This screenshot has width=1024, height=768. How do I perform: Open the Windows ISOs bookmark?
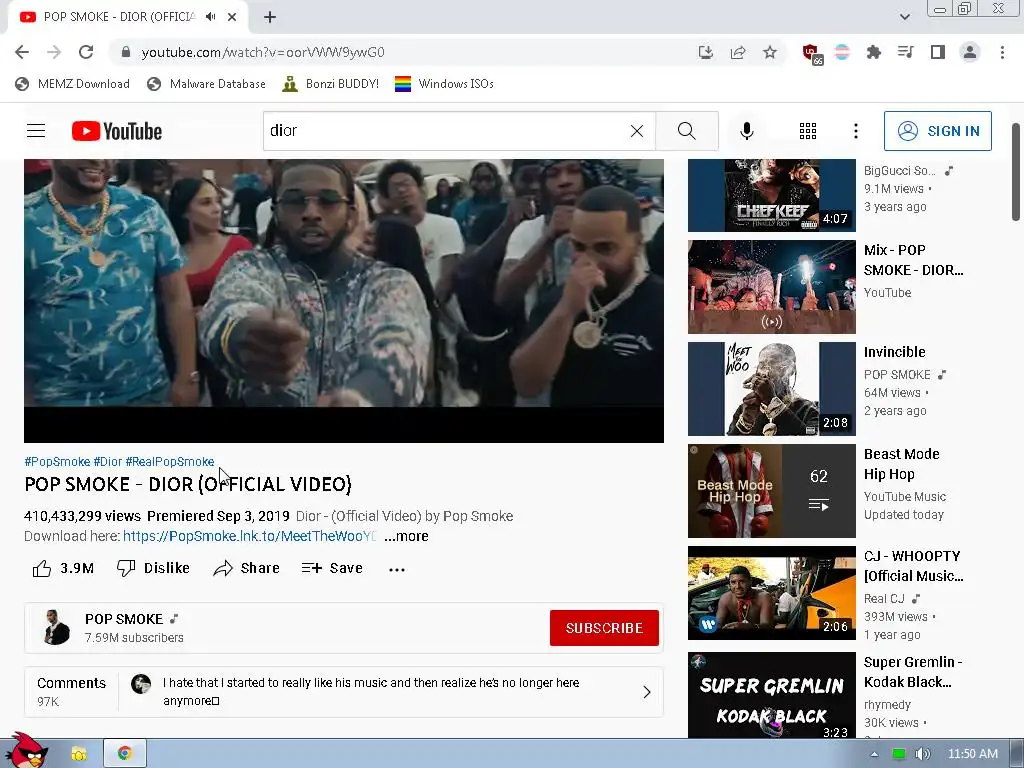(x=444, y=84)
